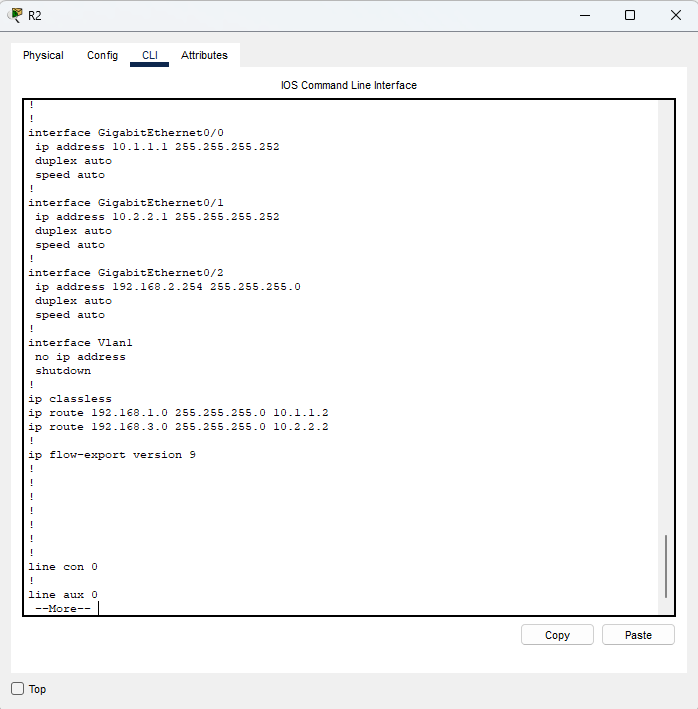Click the Packet Tracer R2 window icon

(15, 15)
